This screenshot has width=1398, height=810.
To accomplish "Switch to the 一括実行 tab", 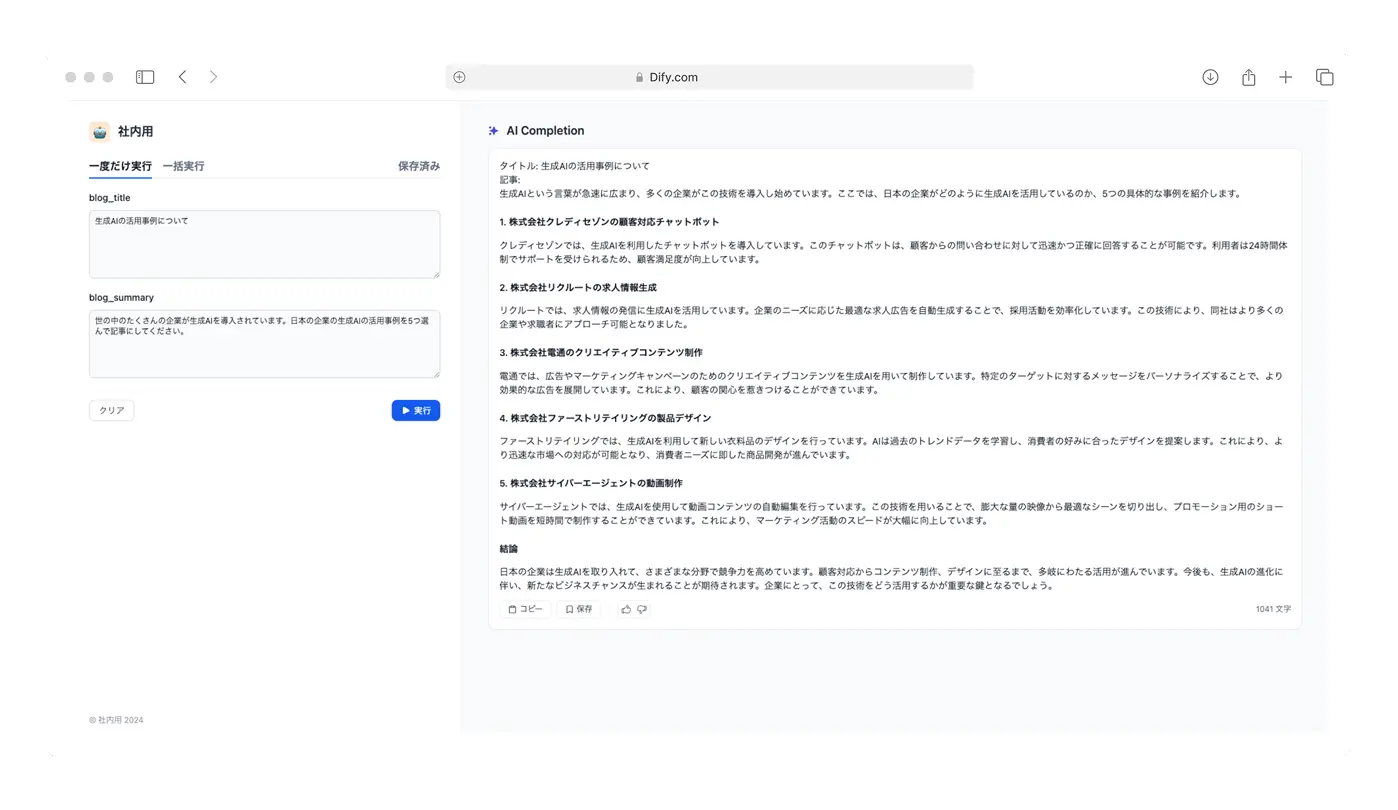I will [183, 166].
